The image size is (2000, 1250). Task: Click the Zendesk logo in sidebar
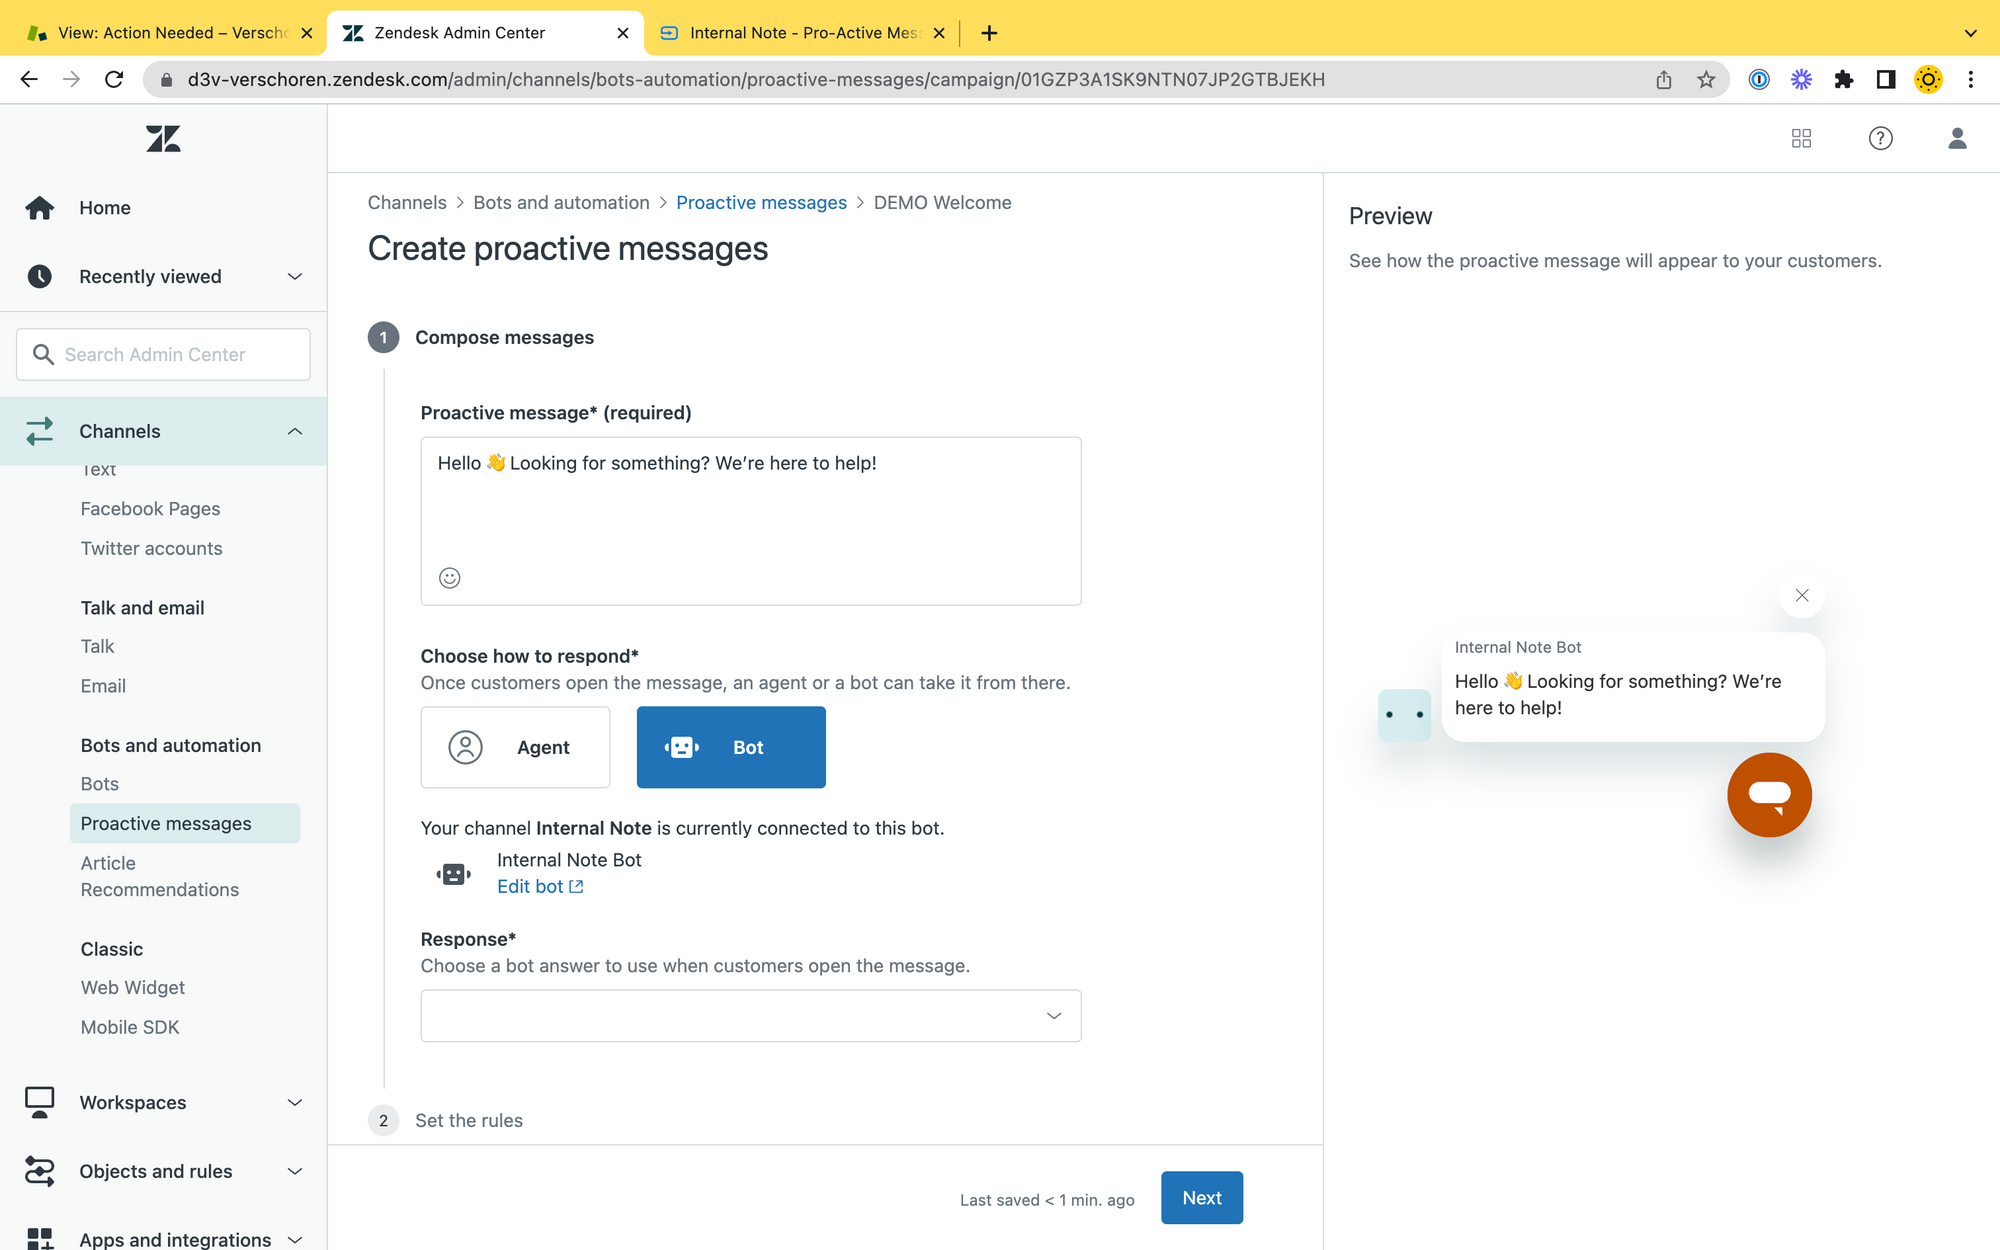coord(163,139)
